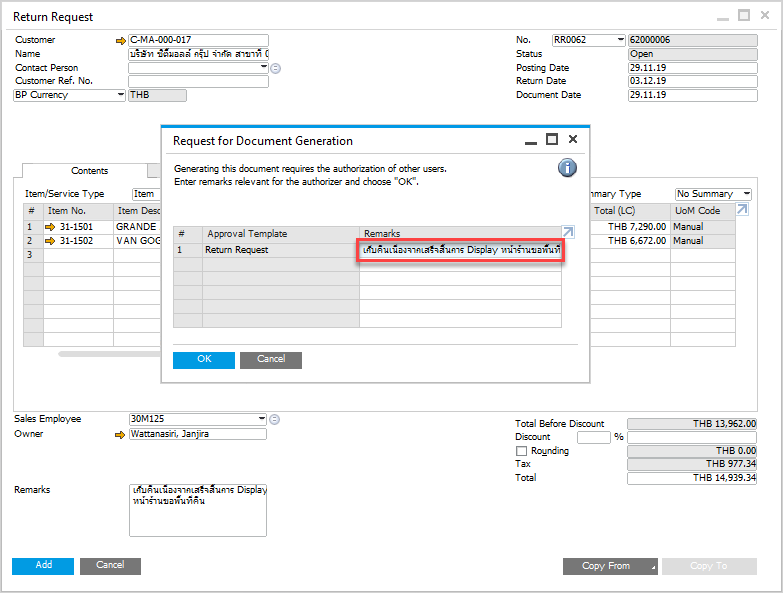Open the BP Currency dropdown

point(120,94)
